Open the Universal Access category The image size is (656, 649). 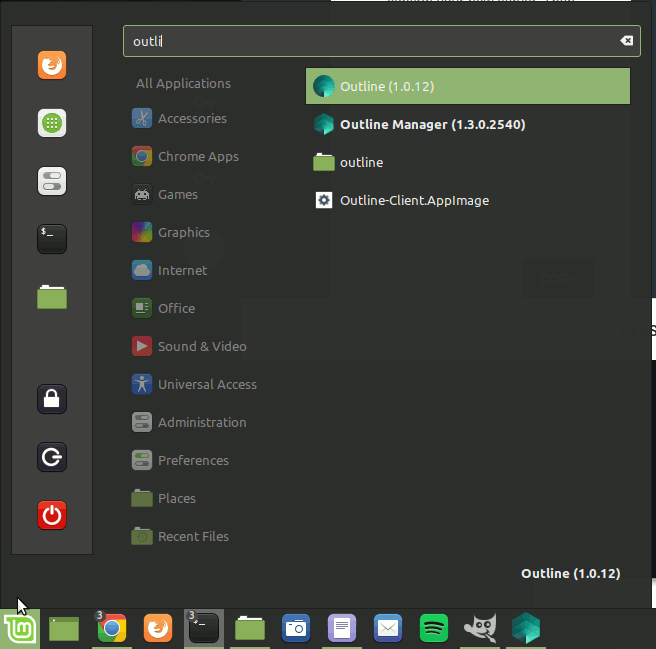[x=194, y=385]
